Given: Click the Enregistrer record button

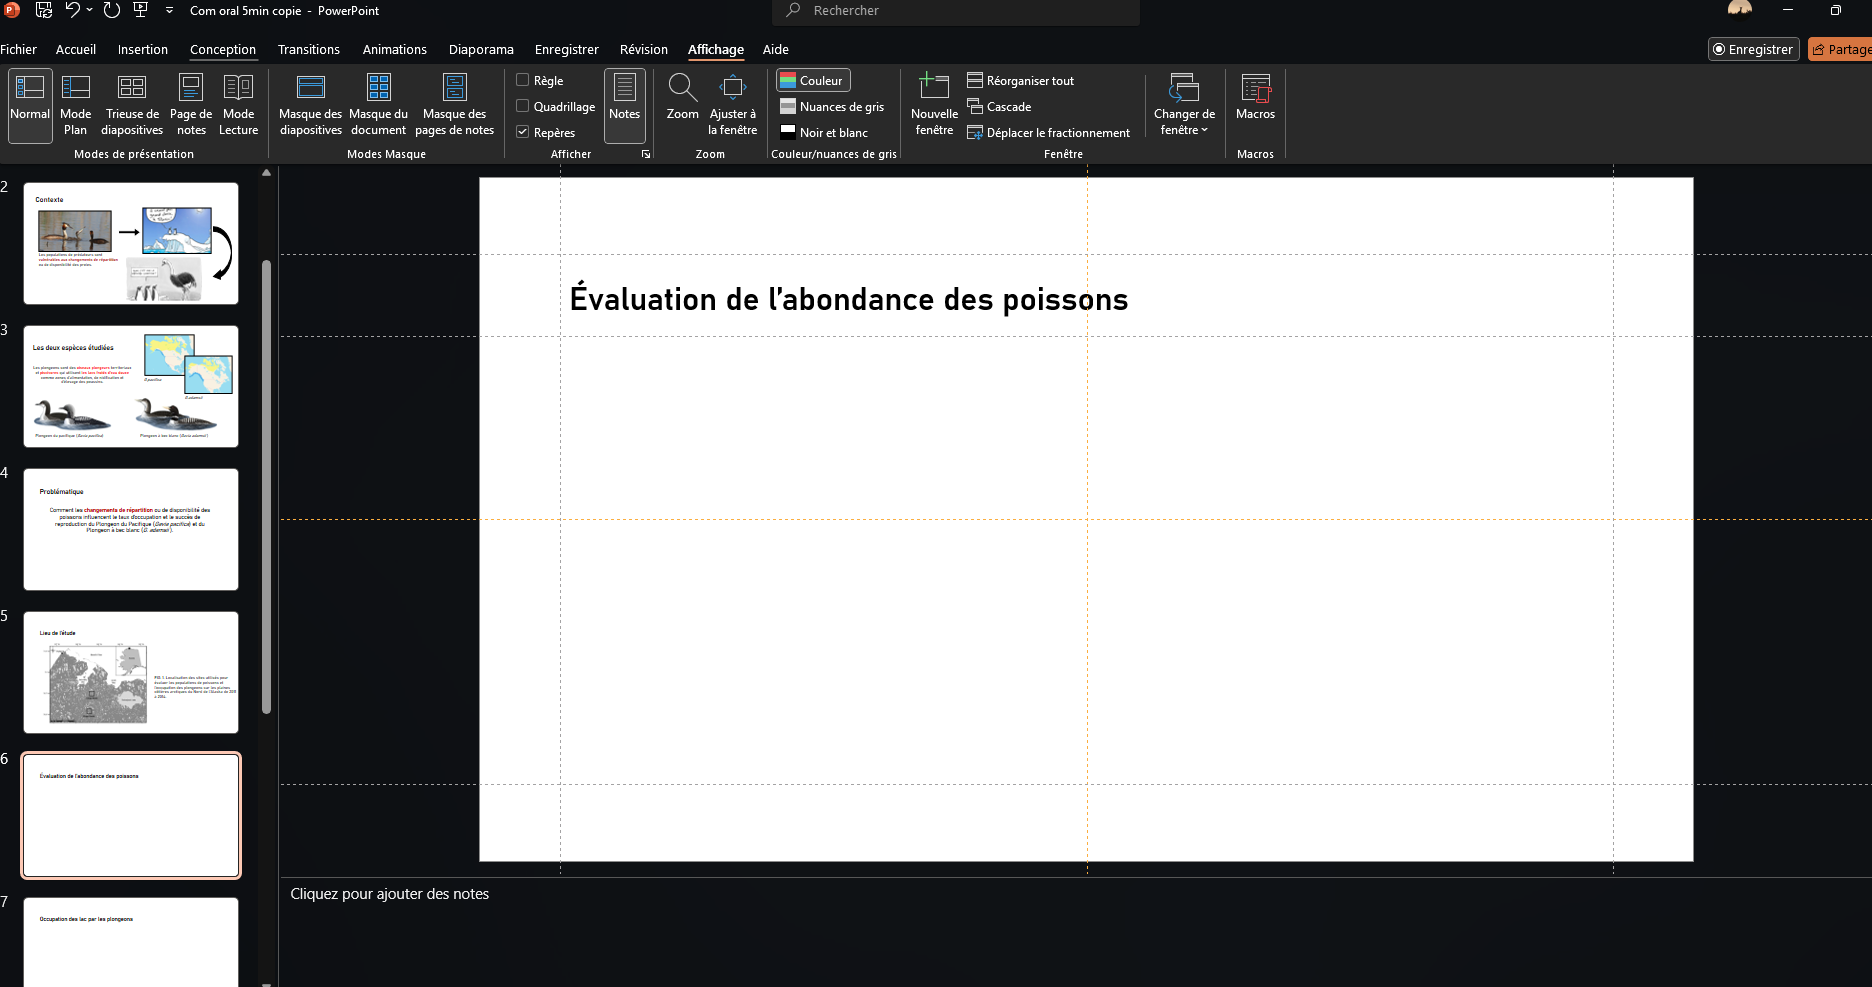Looking at the screenshot, I should pyautogui.click(x=1753, y=49).
